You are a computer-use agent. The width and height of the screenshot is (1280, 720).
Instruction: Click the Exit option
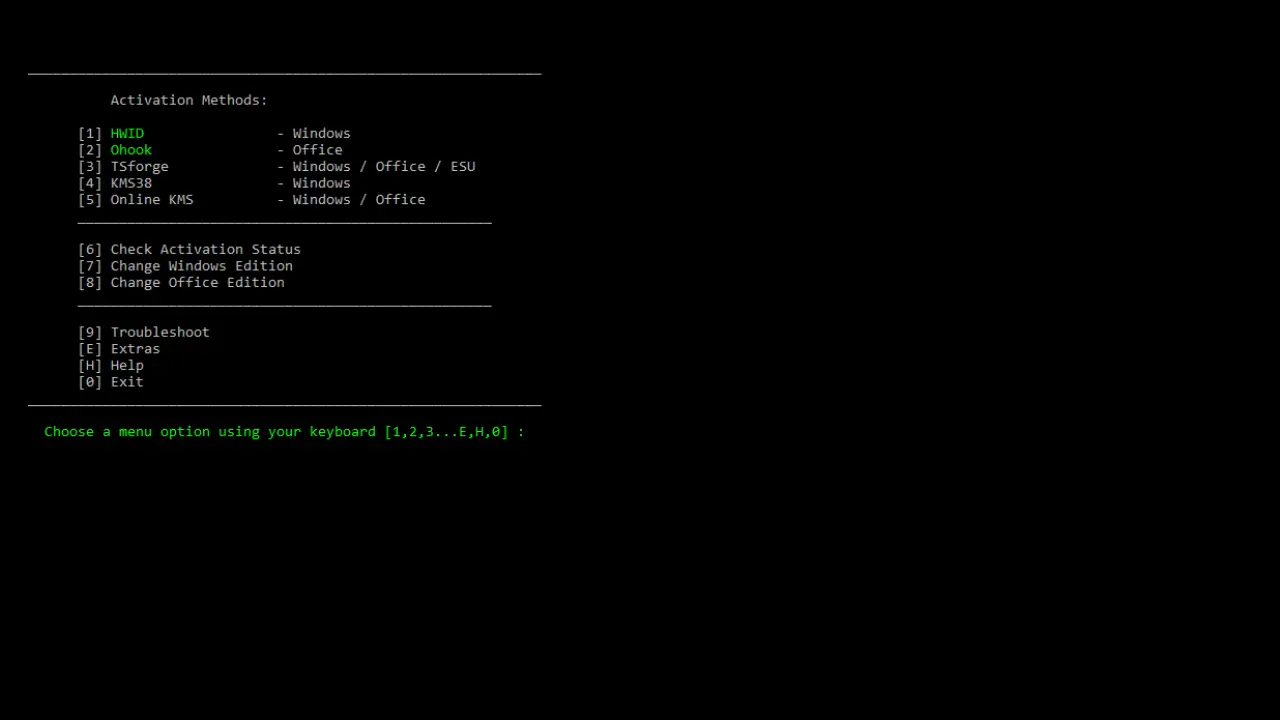click(x=127, y=382)
